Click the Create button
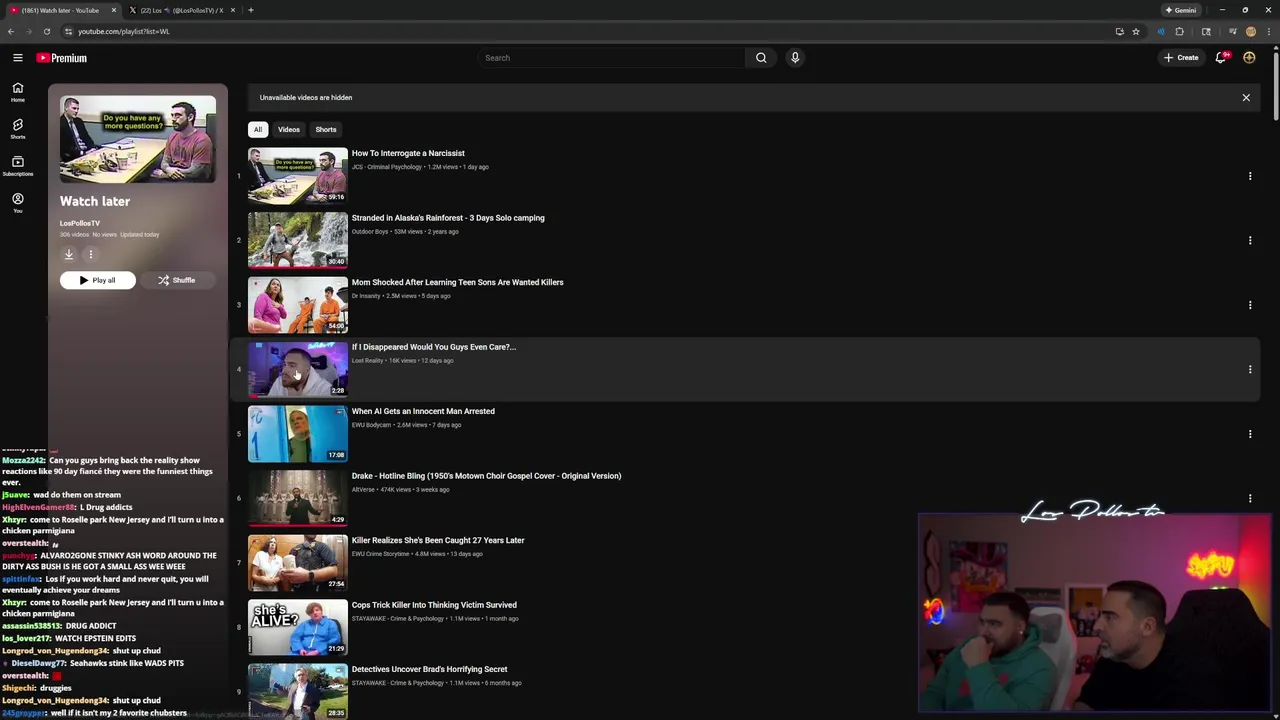This screenshot has width=1280, height=720. tap(1181, 58)
